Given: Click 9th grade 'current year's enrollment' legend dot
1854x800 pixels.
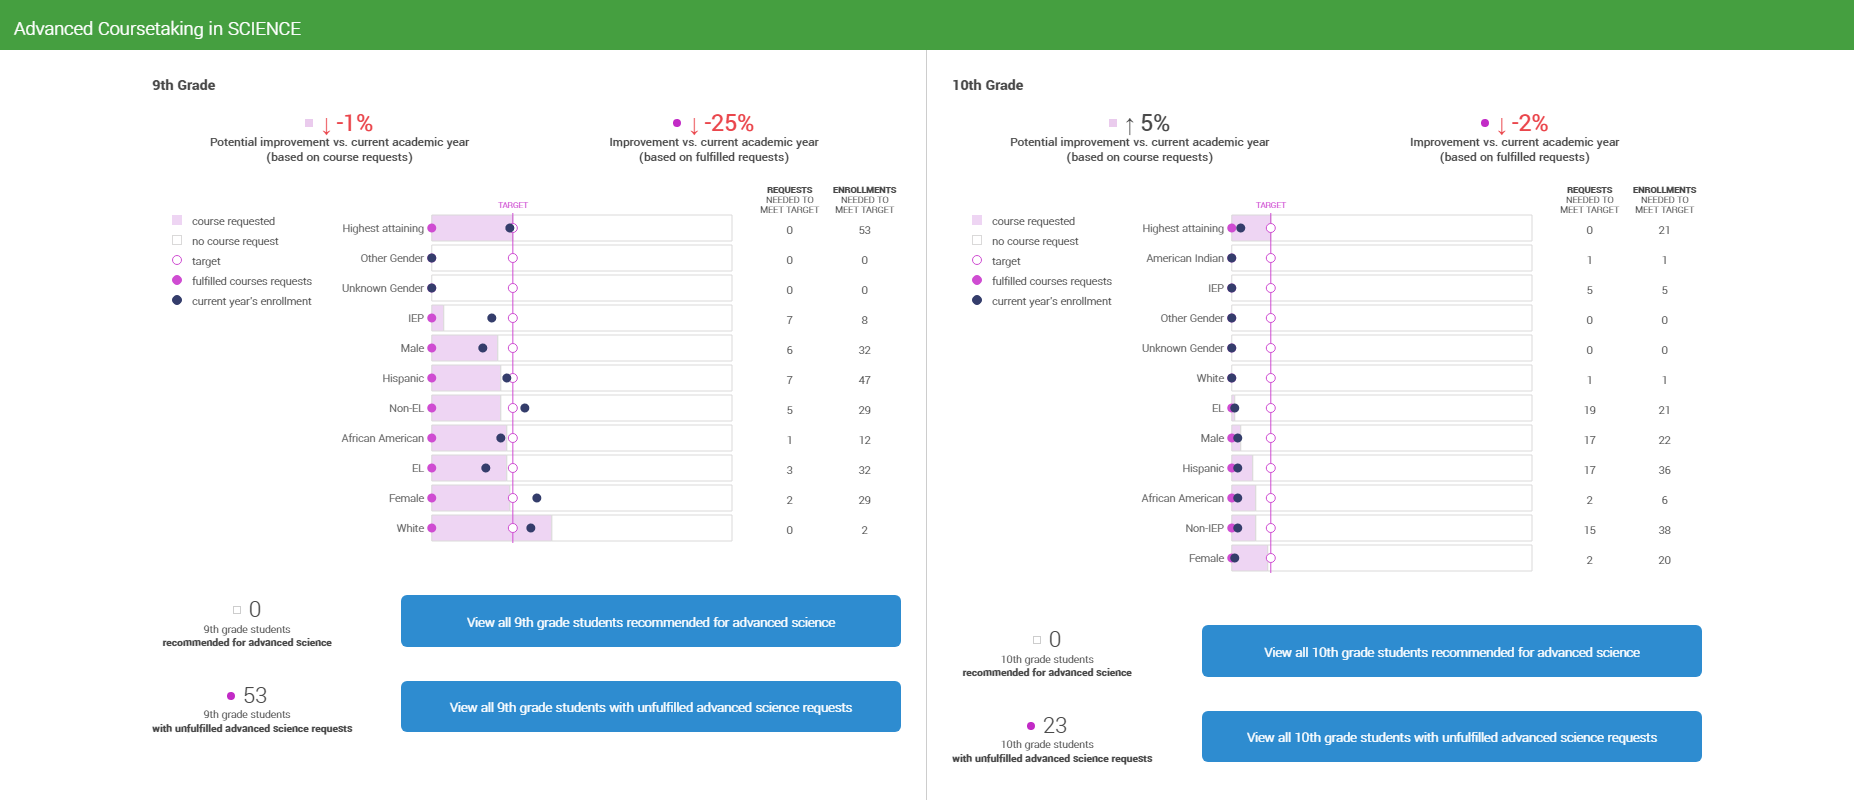Looking at the screenshot, I should (x=177, y=300).
